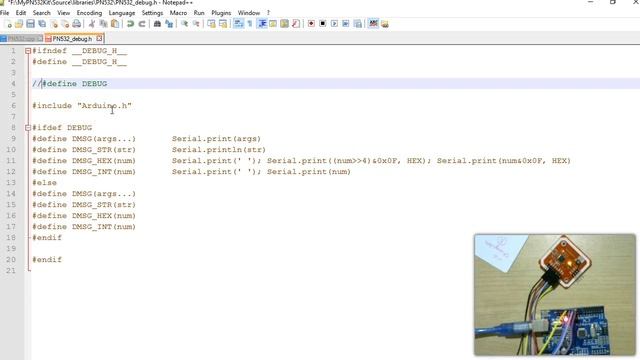The height and width of the screenshot is (360, 640).
Task: Toggle Word wrap toolbar button
Action: [x=238, y=24]
